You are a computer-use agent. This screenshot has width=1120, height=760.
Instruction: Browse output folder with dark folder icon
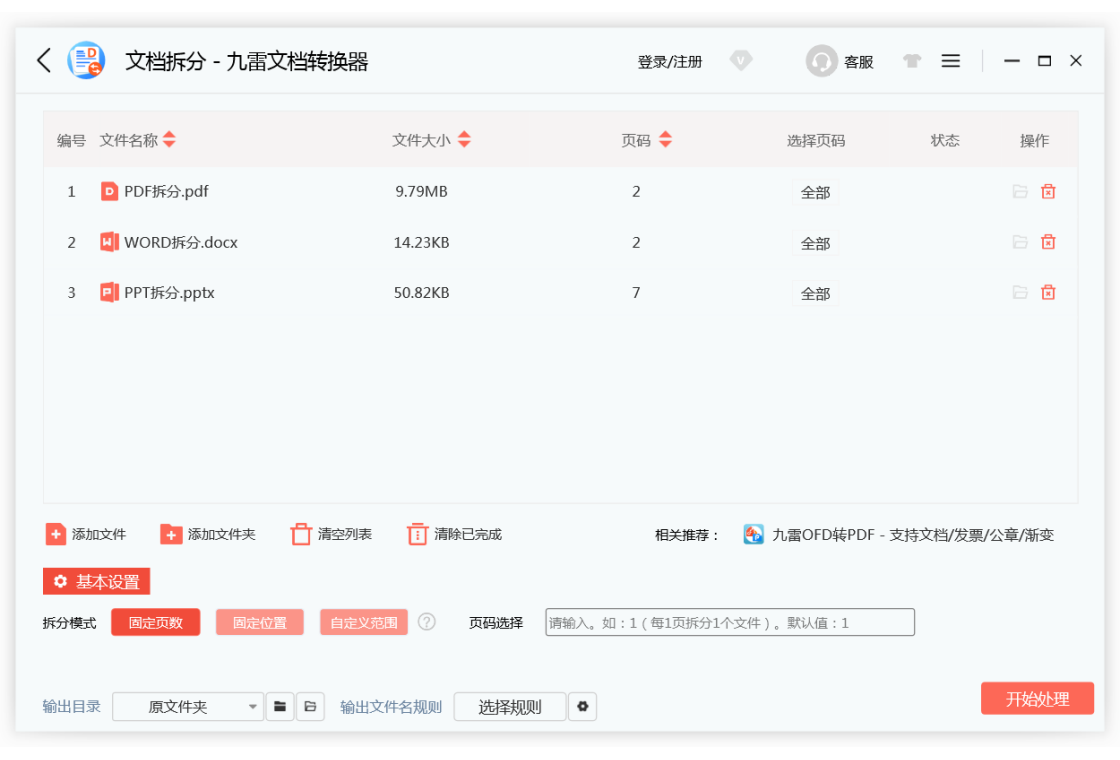tap(280, 706)
